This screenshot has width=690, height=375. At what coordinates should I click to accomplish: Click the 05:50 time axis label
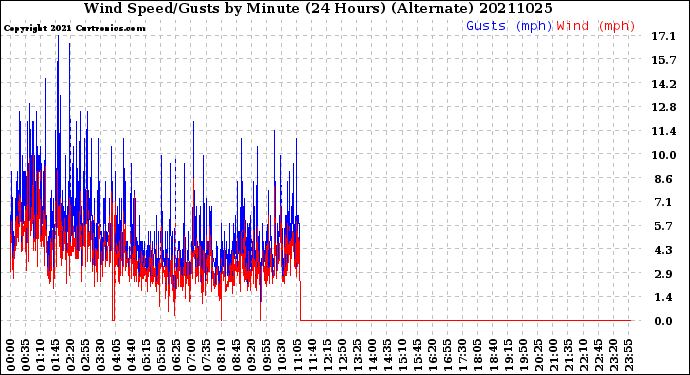click(x=161, y=355)
